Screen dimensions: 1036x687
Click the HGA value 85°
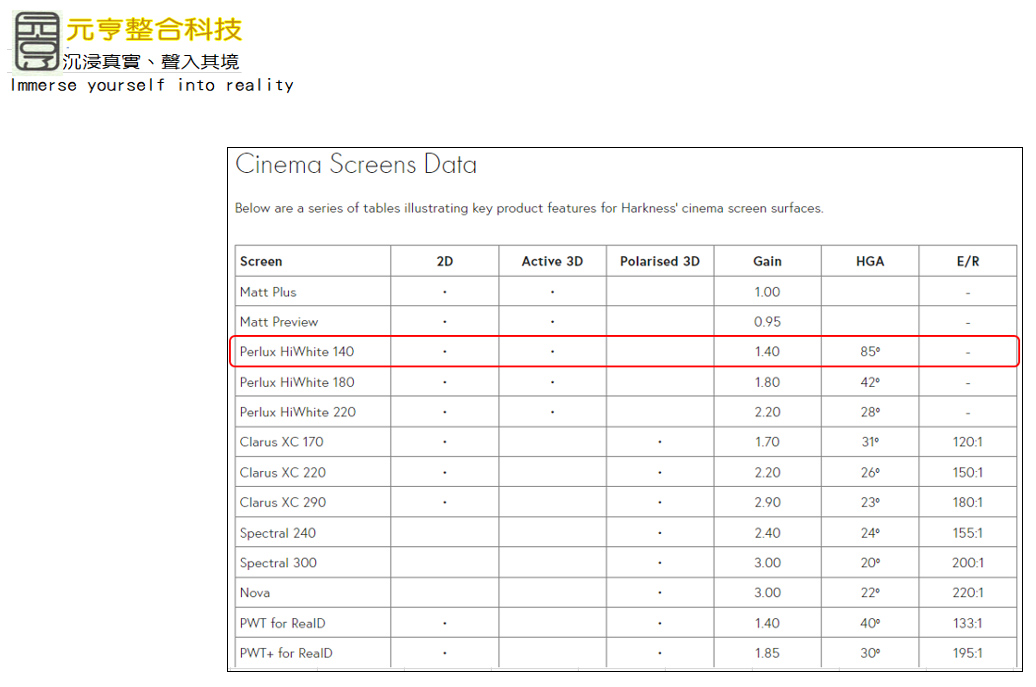click(870, 351)
